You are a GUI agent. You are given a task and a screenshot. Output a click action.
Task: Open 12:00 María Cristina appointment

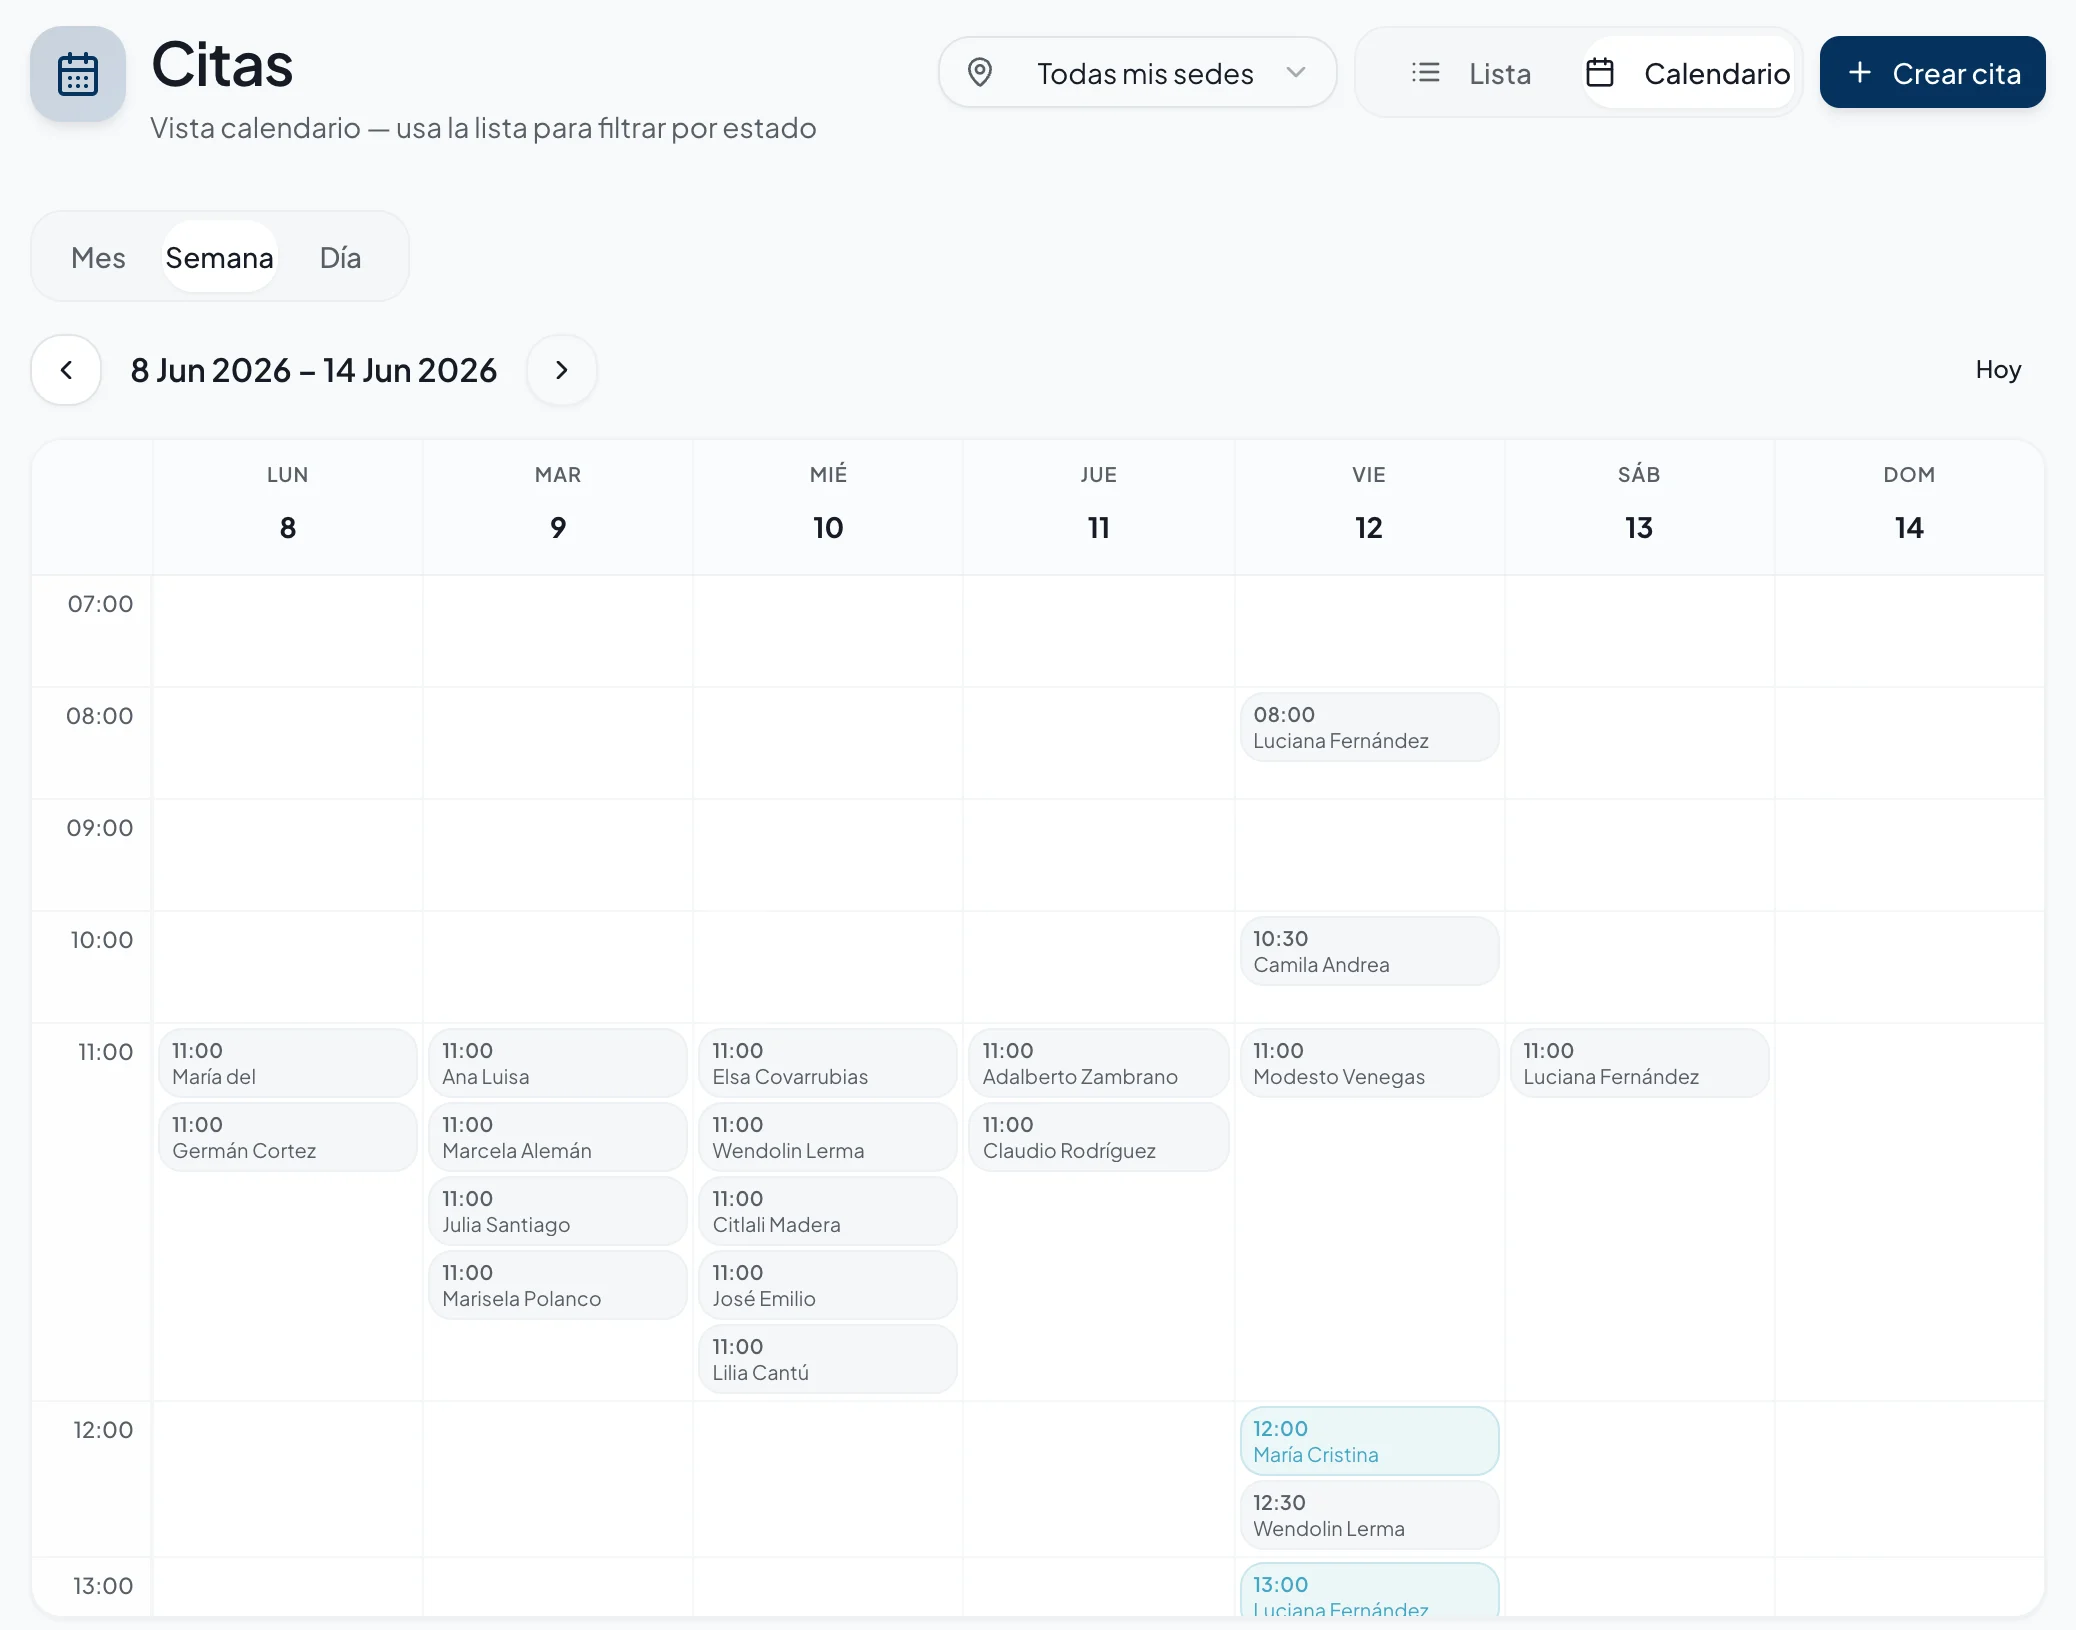[x=1369, y=1442]
